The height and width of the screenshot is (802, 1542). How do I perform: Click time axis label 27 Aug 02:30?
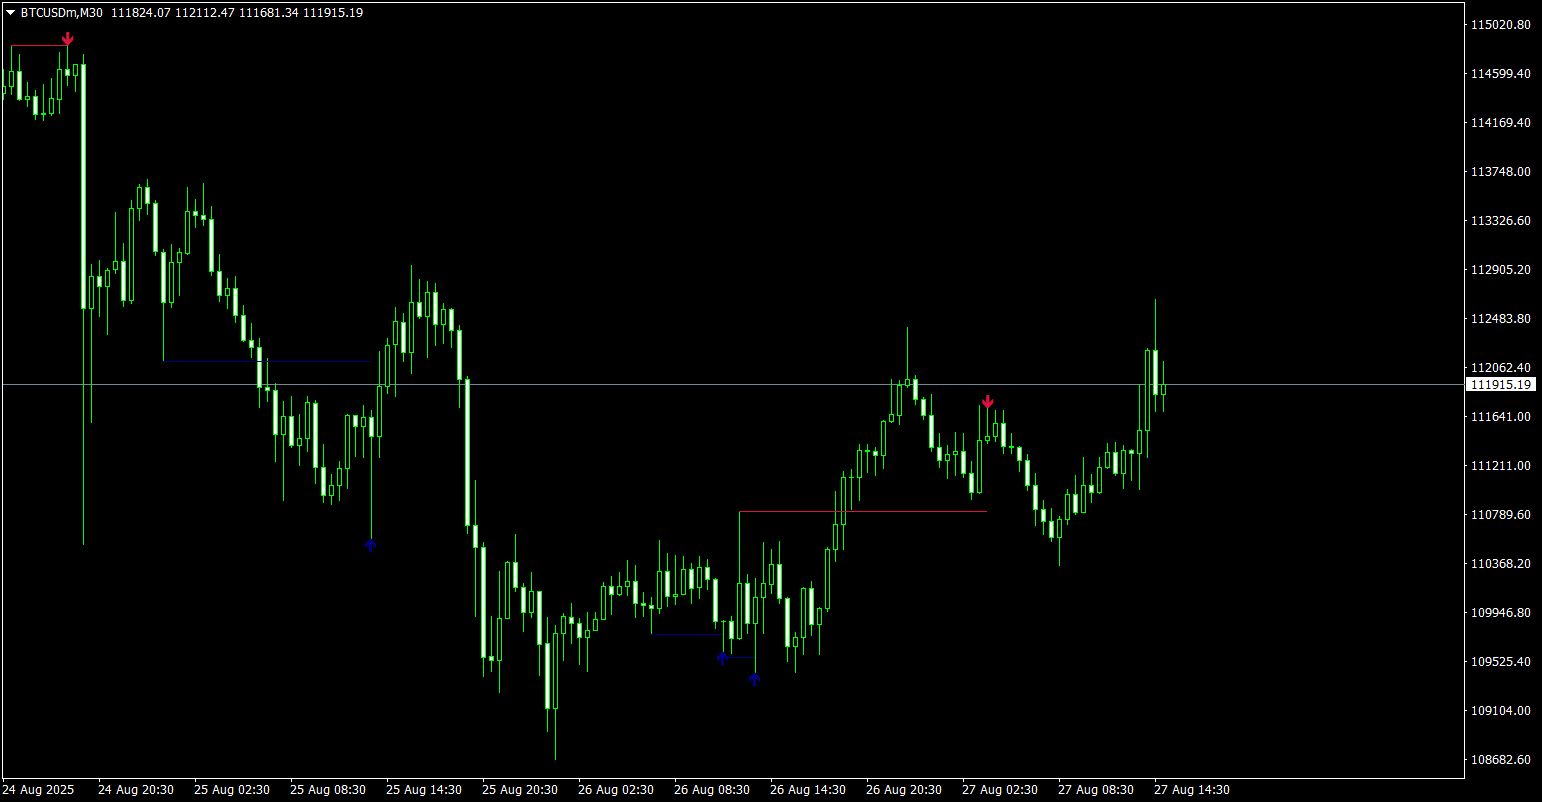click(1000, 790)
